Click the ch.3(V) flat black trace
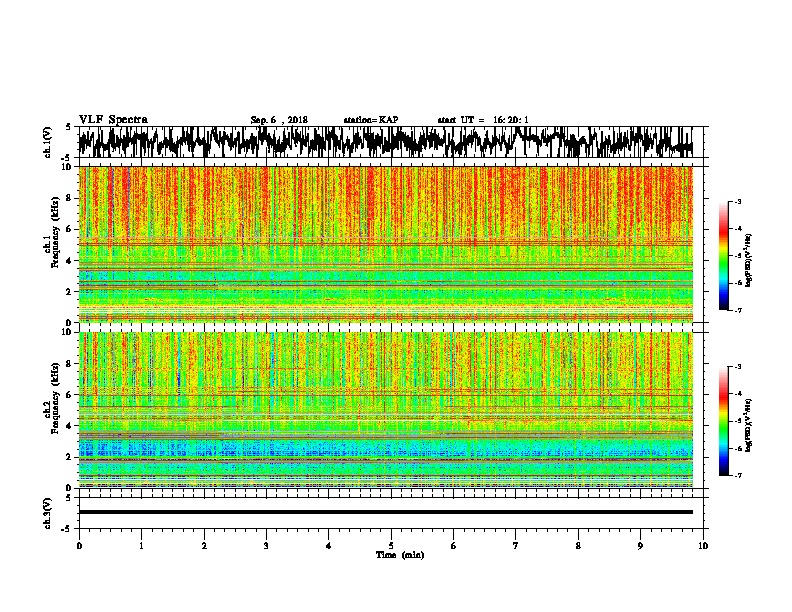 click(386, 512)
